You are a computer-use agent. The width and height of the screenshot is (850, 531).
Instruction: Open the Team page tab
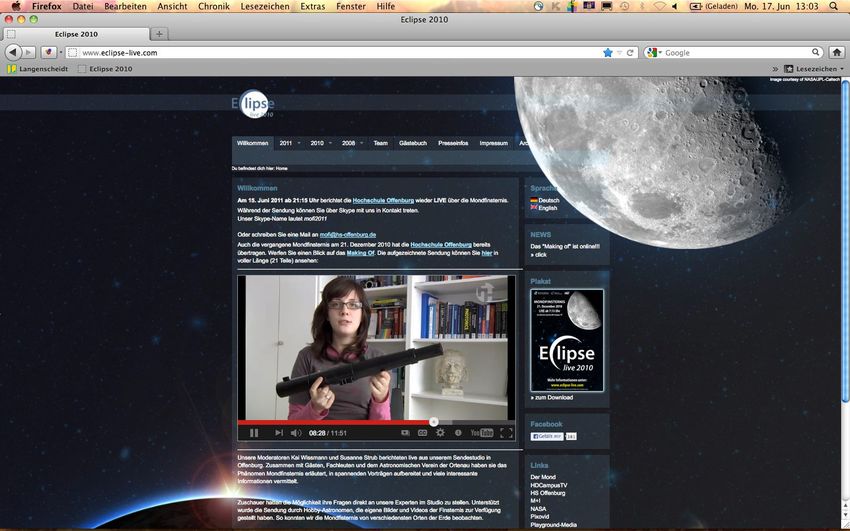point(381,143)
